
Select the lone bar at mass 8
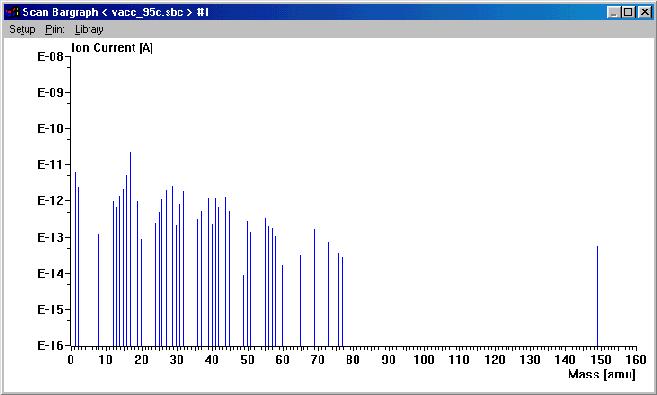click(98, 290)
